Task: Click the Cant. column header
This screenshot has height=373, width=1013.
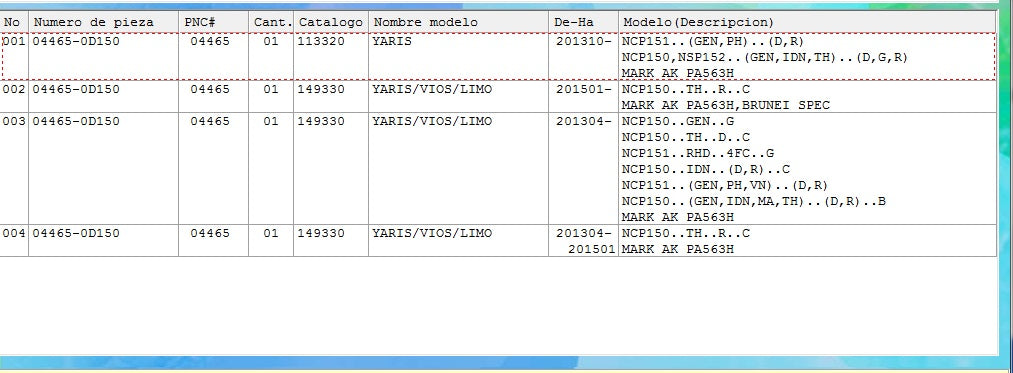Action: [271, 22]
